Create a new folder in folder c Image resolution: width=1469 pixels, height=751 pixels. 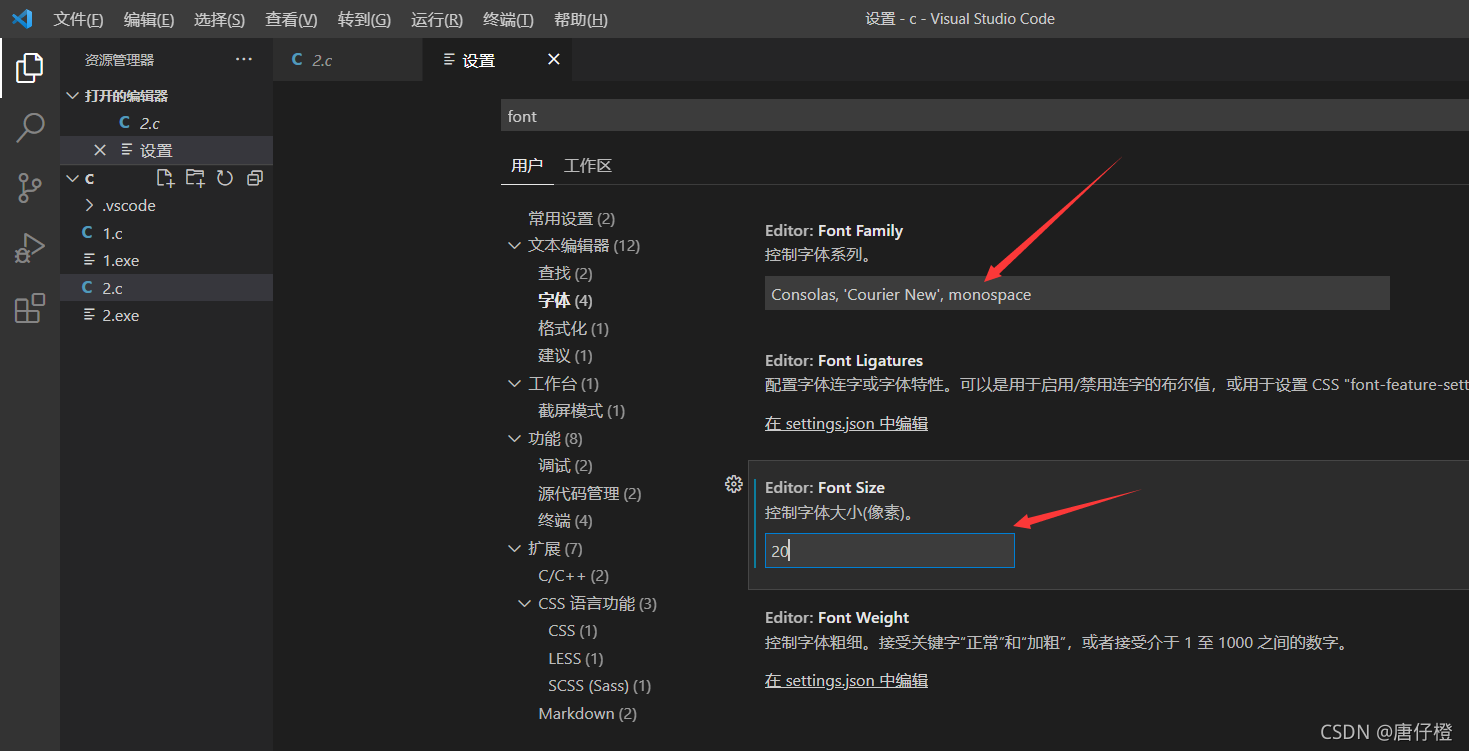pyautogui.click(x=196, y=178)
